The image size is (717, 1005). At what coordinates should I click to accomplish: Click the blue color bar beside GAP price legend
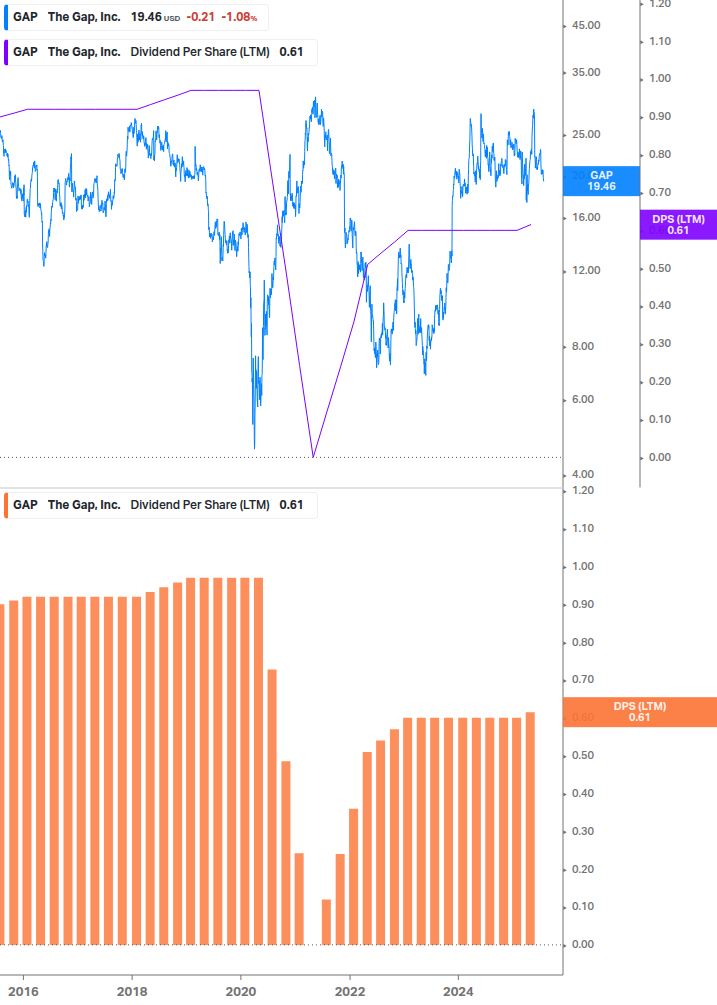pos(6,17)
